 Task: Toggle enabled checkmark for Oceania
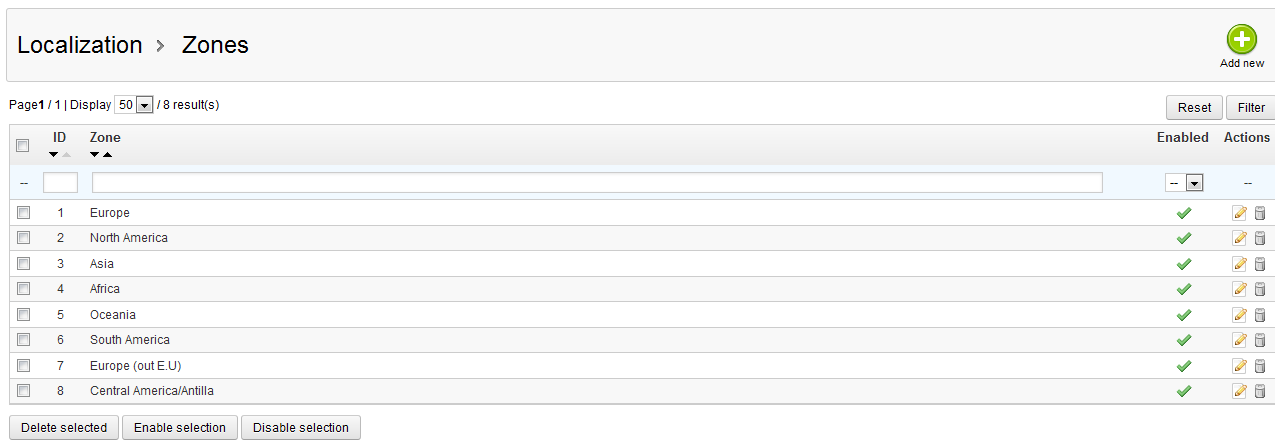1184,315
